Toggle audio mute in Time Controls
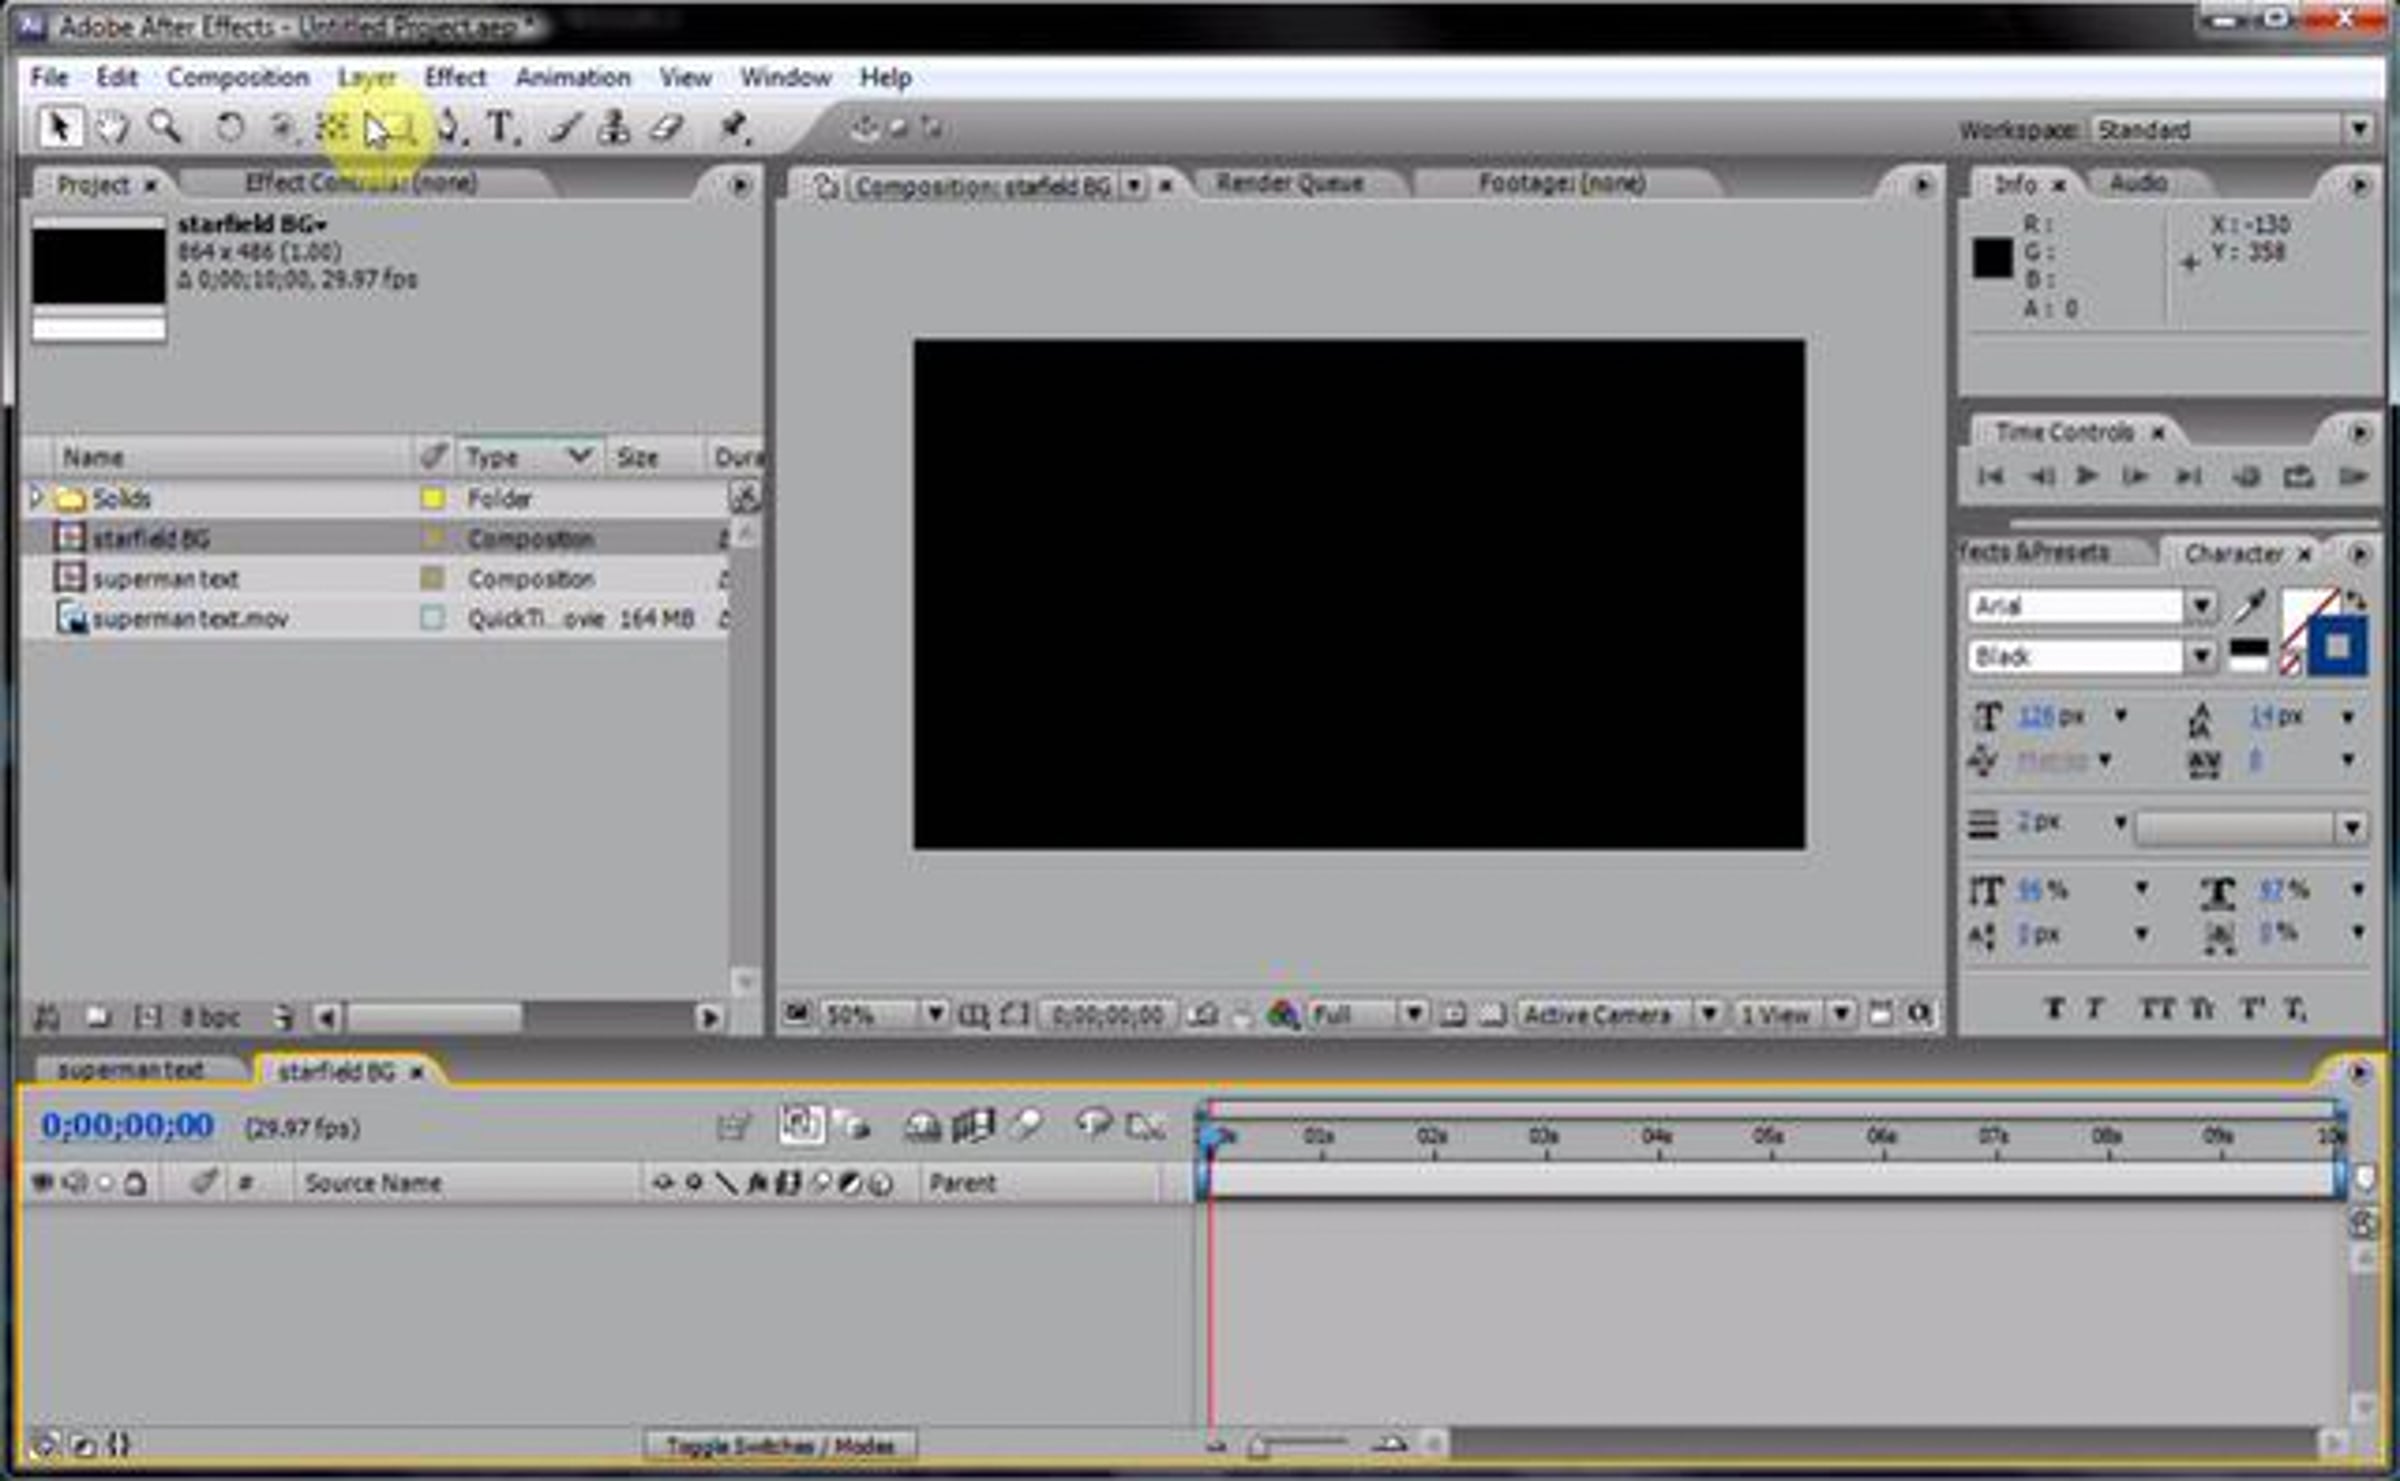The image size is (2400, 1481). click(2246, 476)
